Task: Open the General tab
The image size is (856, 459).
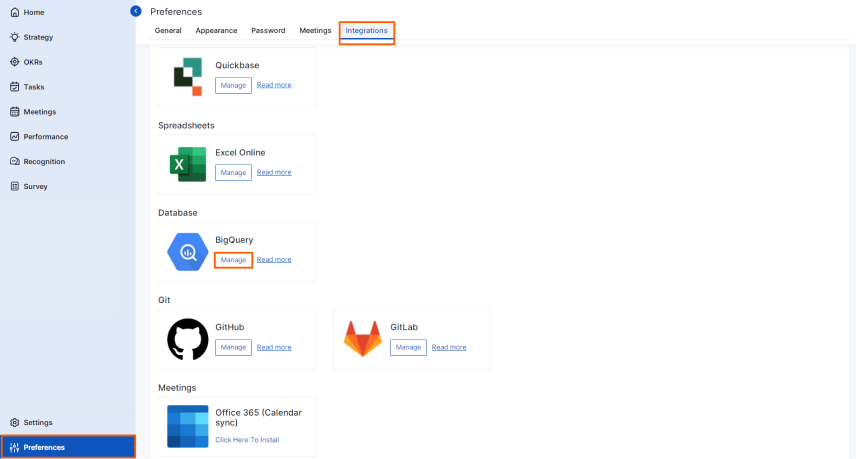Action: [x=168, y=31]
